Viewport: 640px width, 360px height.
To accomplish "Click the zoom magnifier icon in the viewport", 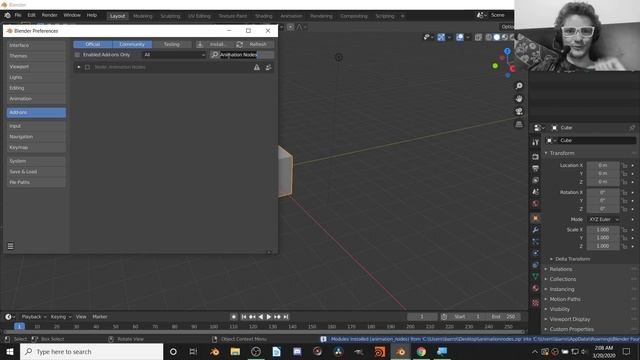I will 519,86.
